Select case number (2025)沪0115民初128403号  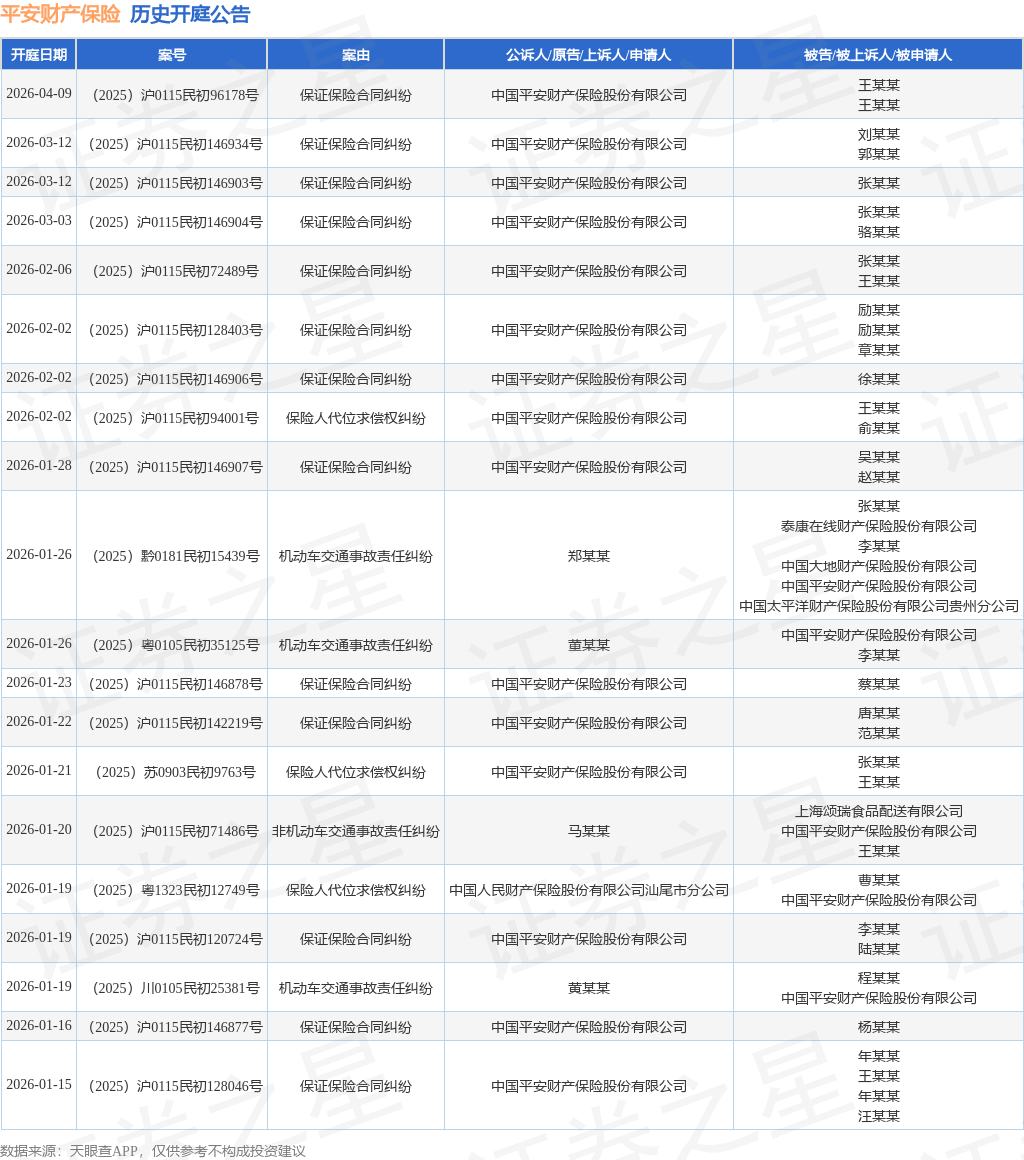click(x=175, y=330)
